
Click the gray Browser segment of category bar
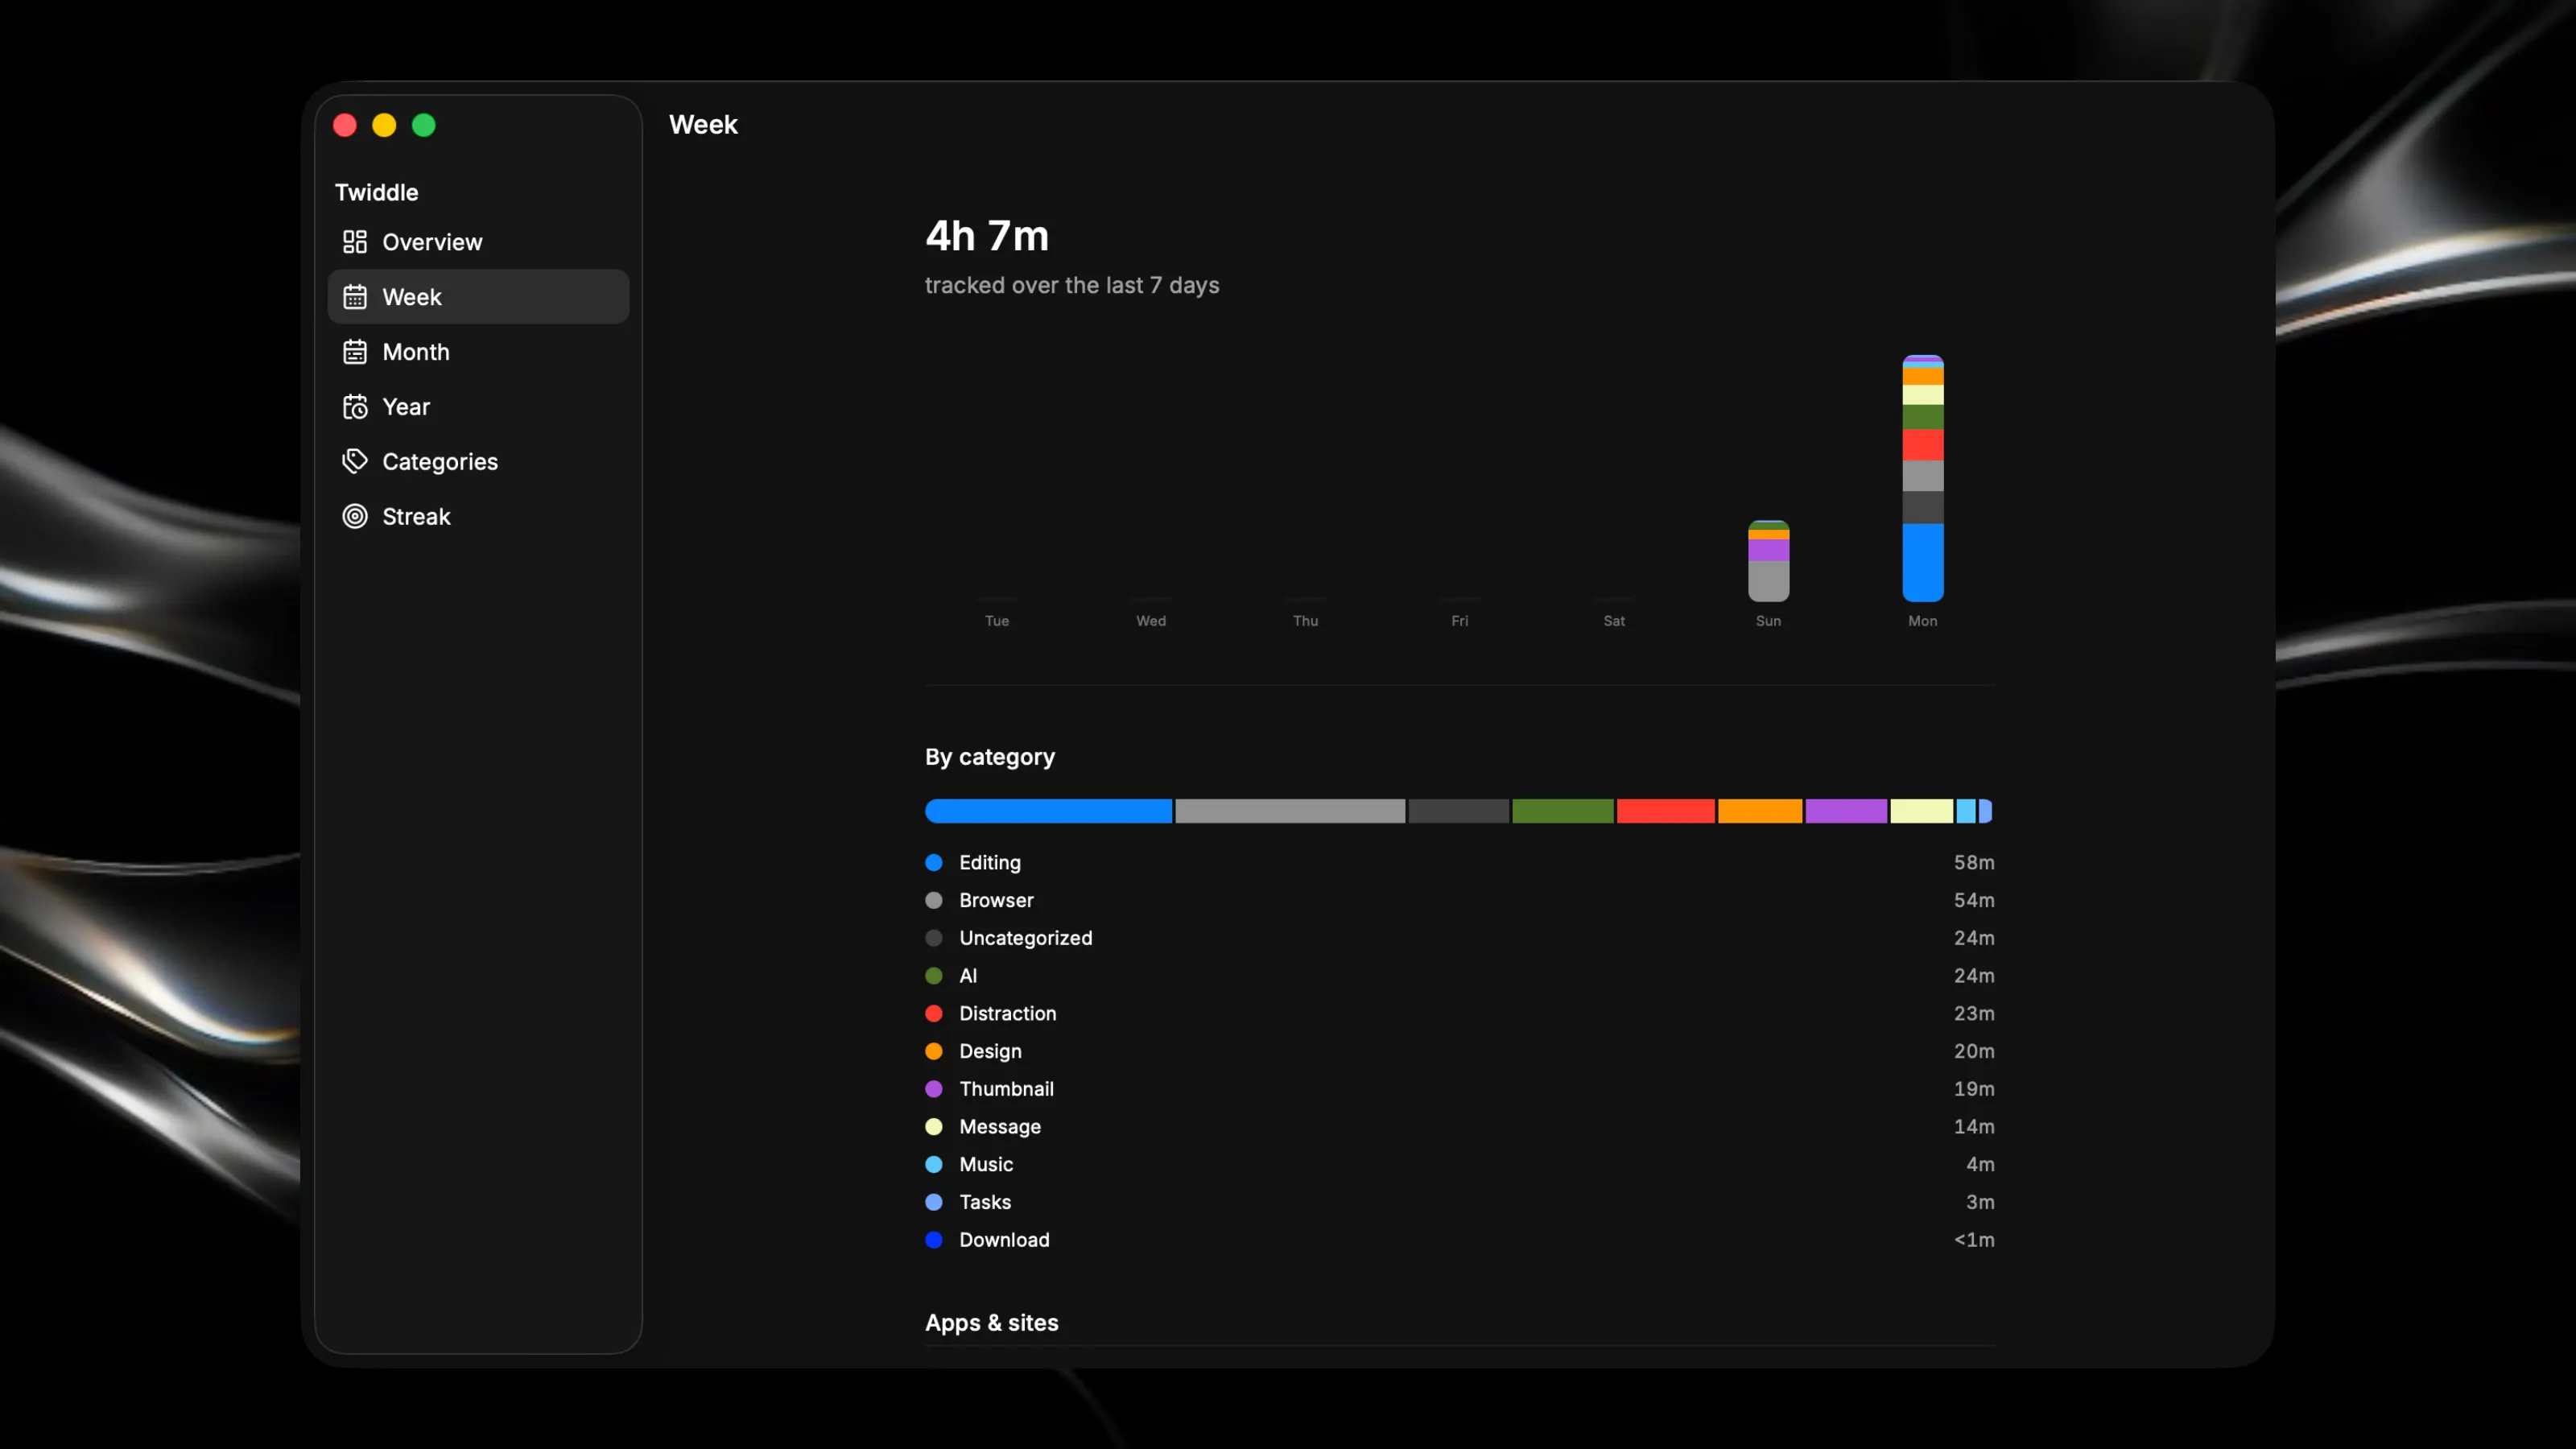1290,811
